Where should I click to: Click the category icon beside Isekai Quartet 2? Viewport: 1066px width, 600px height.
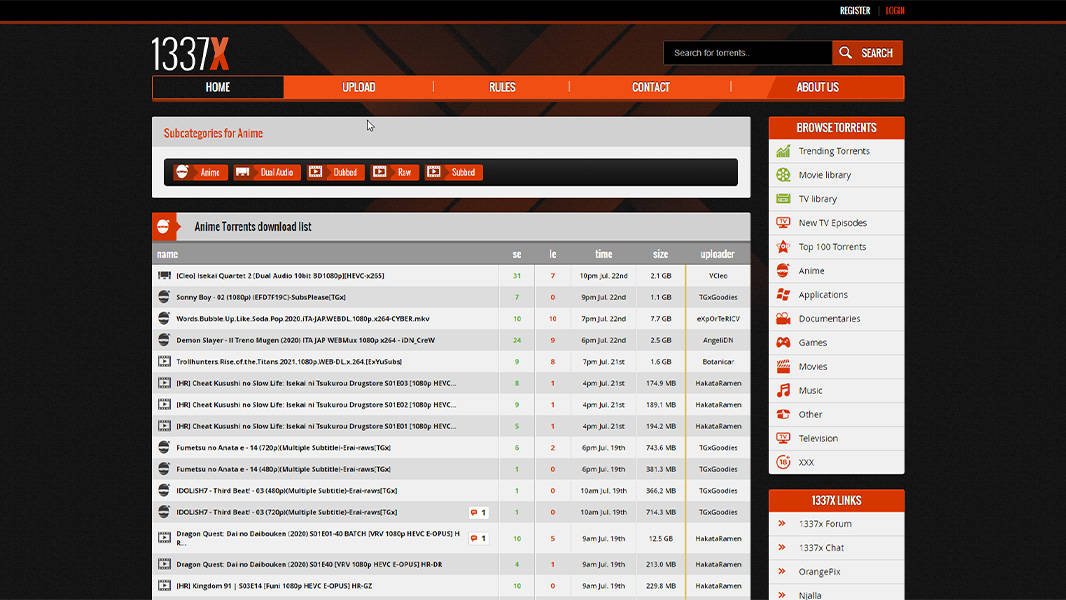(164, 276)
